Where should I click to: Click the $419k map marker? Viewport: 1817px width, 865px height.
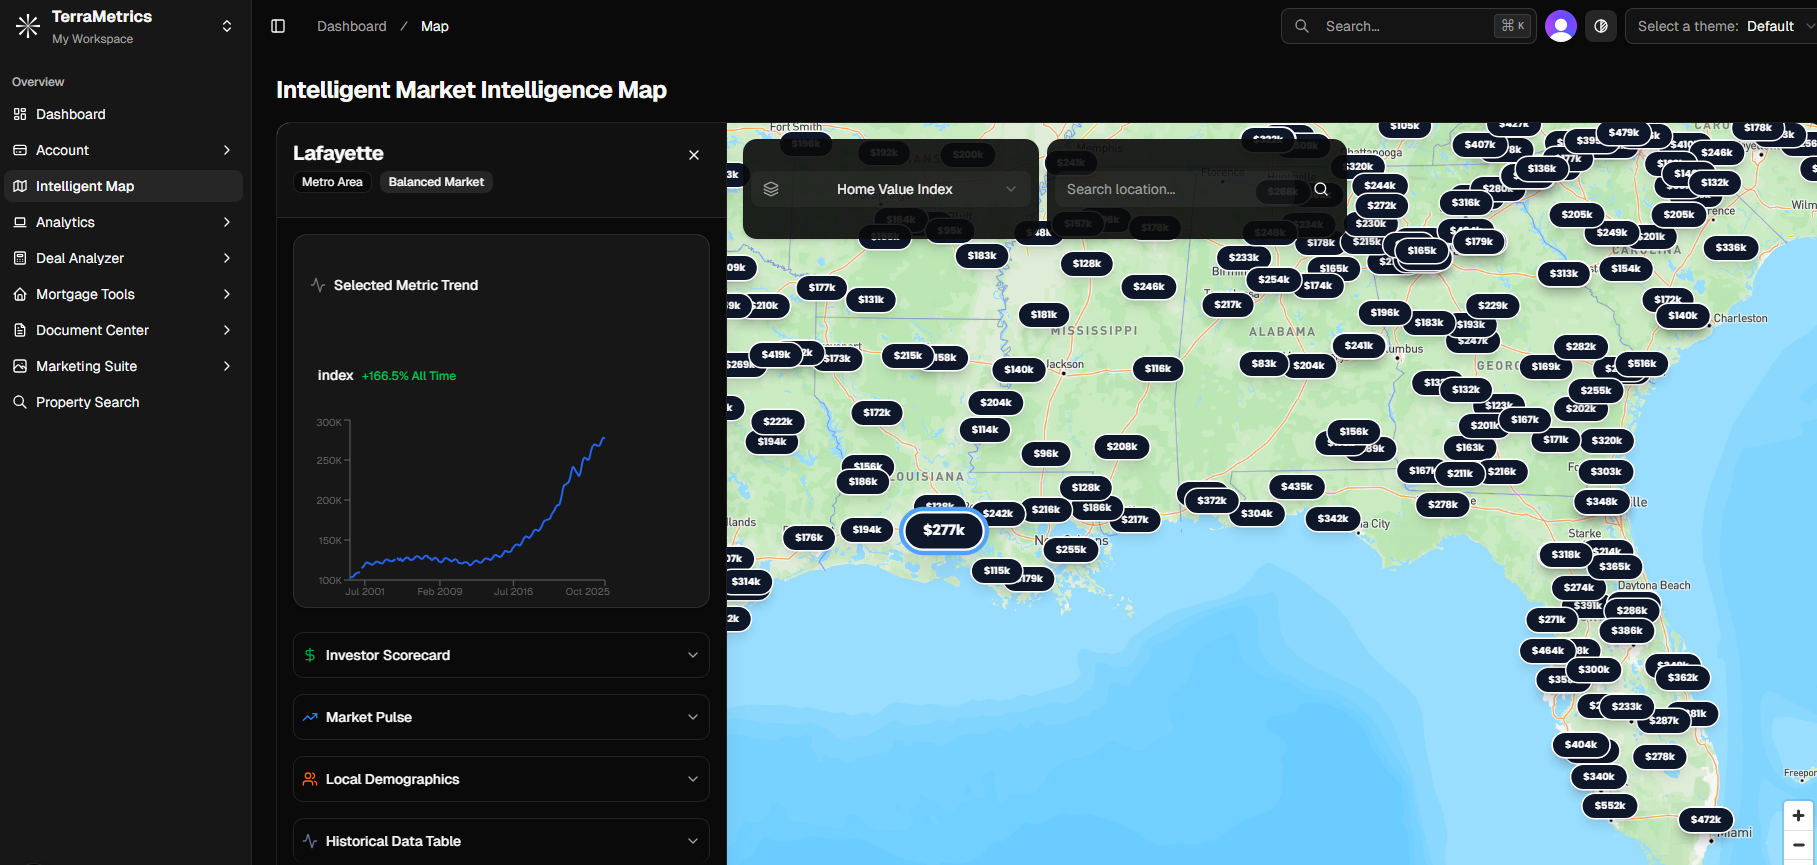(776, 354)
